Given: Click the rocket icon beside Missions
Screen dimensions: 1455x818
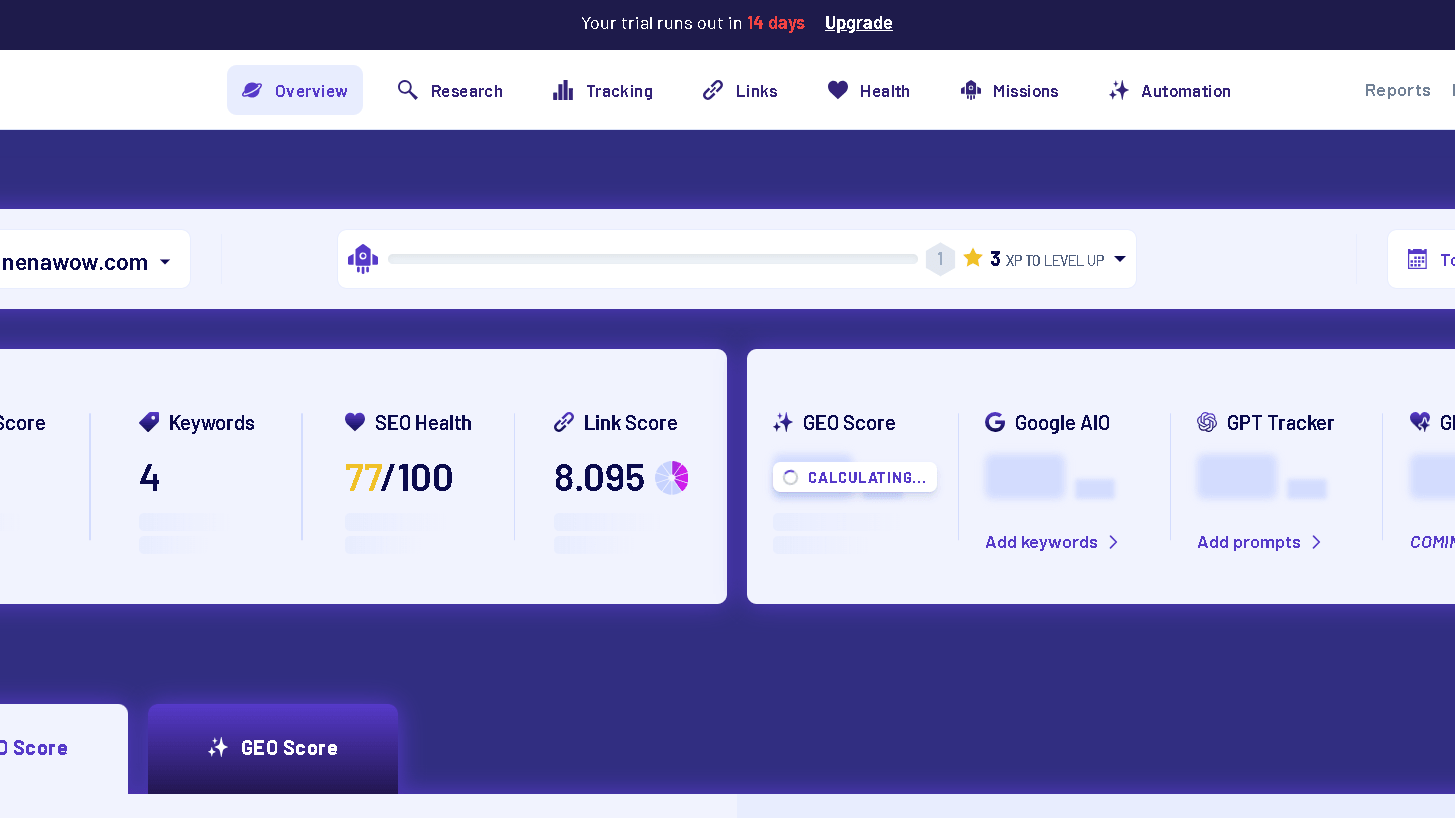Looking at the screenshot, I should (970, 90).
